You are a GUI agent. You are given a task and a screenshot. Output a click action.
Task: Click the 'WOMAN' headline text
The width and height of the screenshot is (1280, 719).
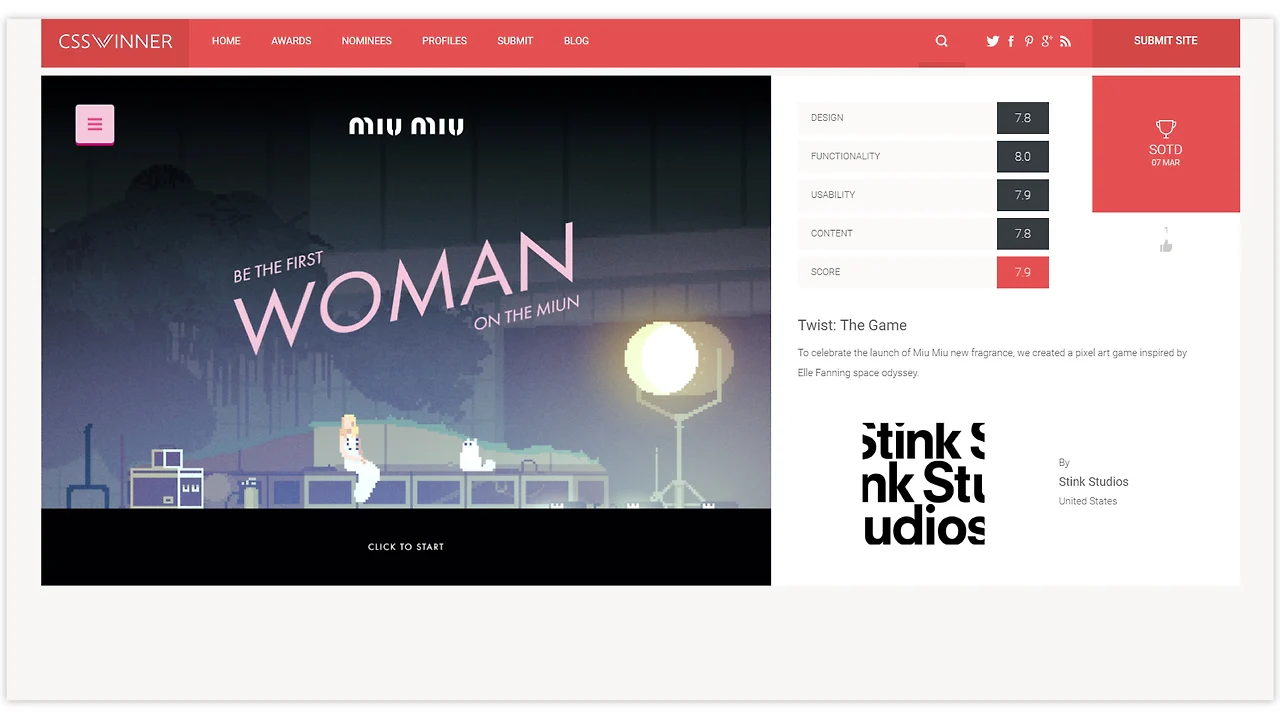coord(405,288)
